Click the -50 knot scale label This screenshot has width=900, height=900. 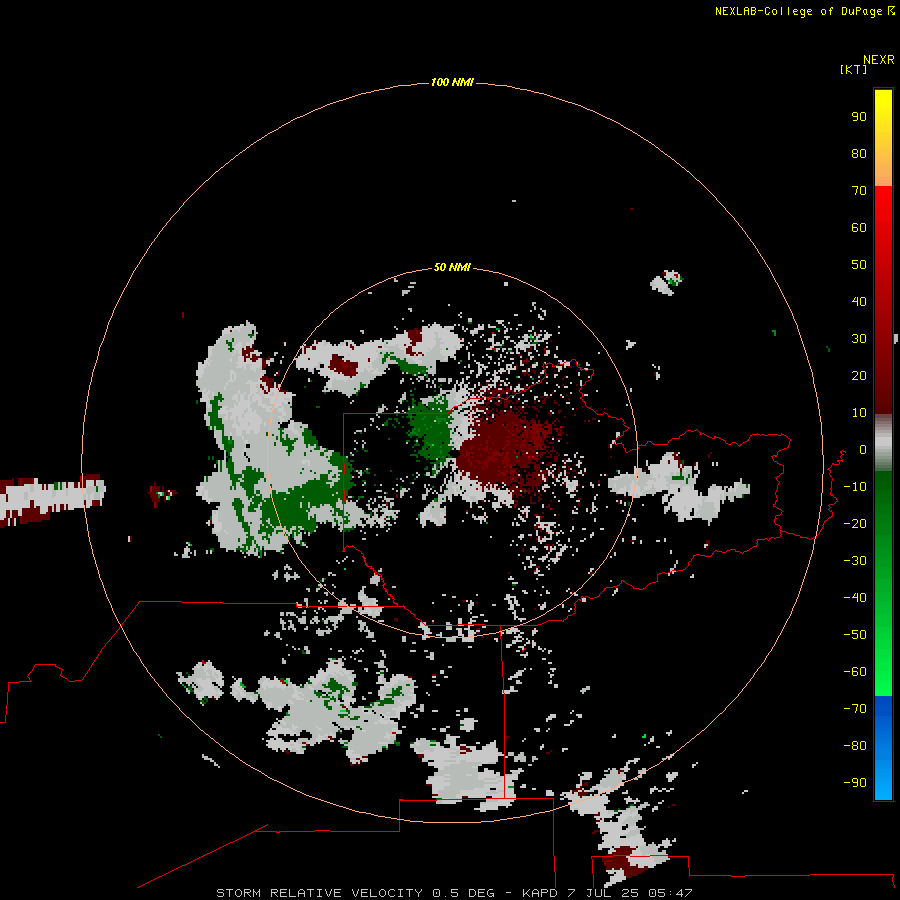(855, 635)
